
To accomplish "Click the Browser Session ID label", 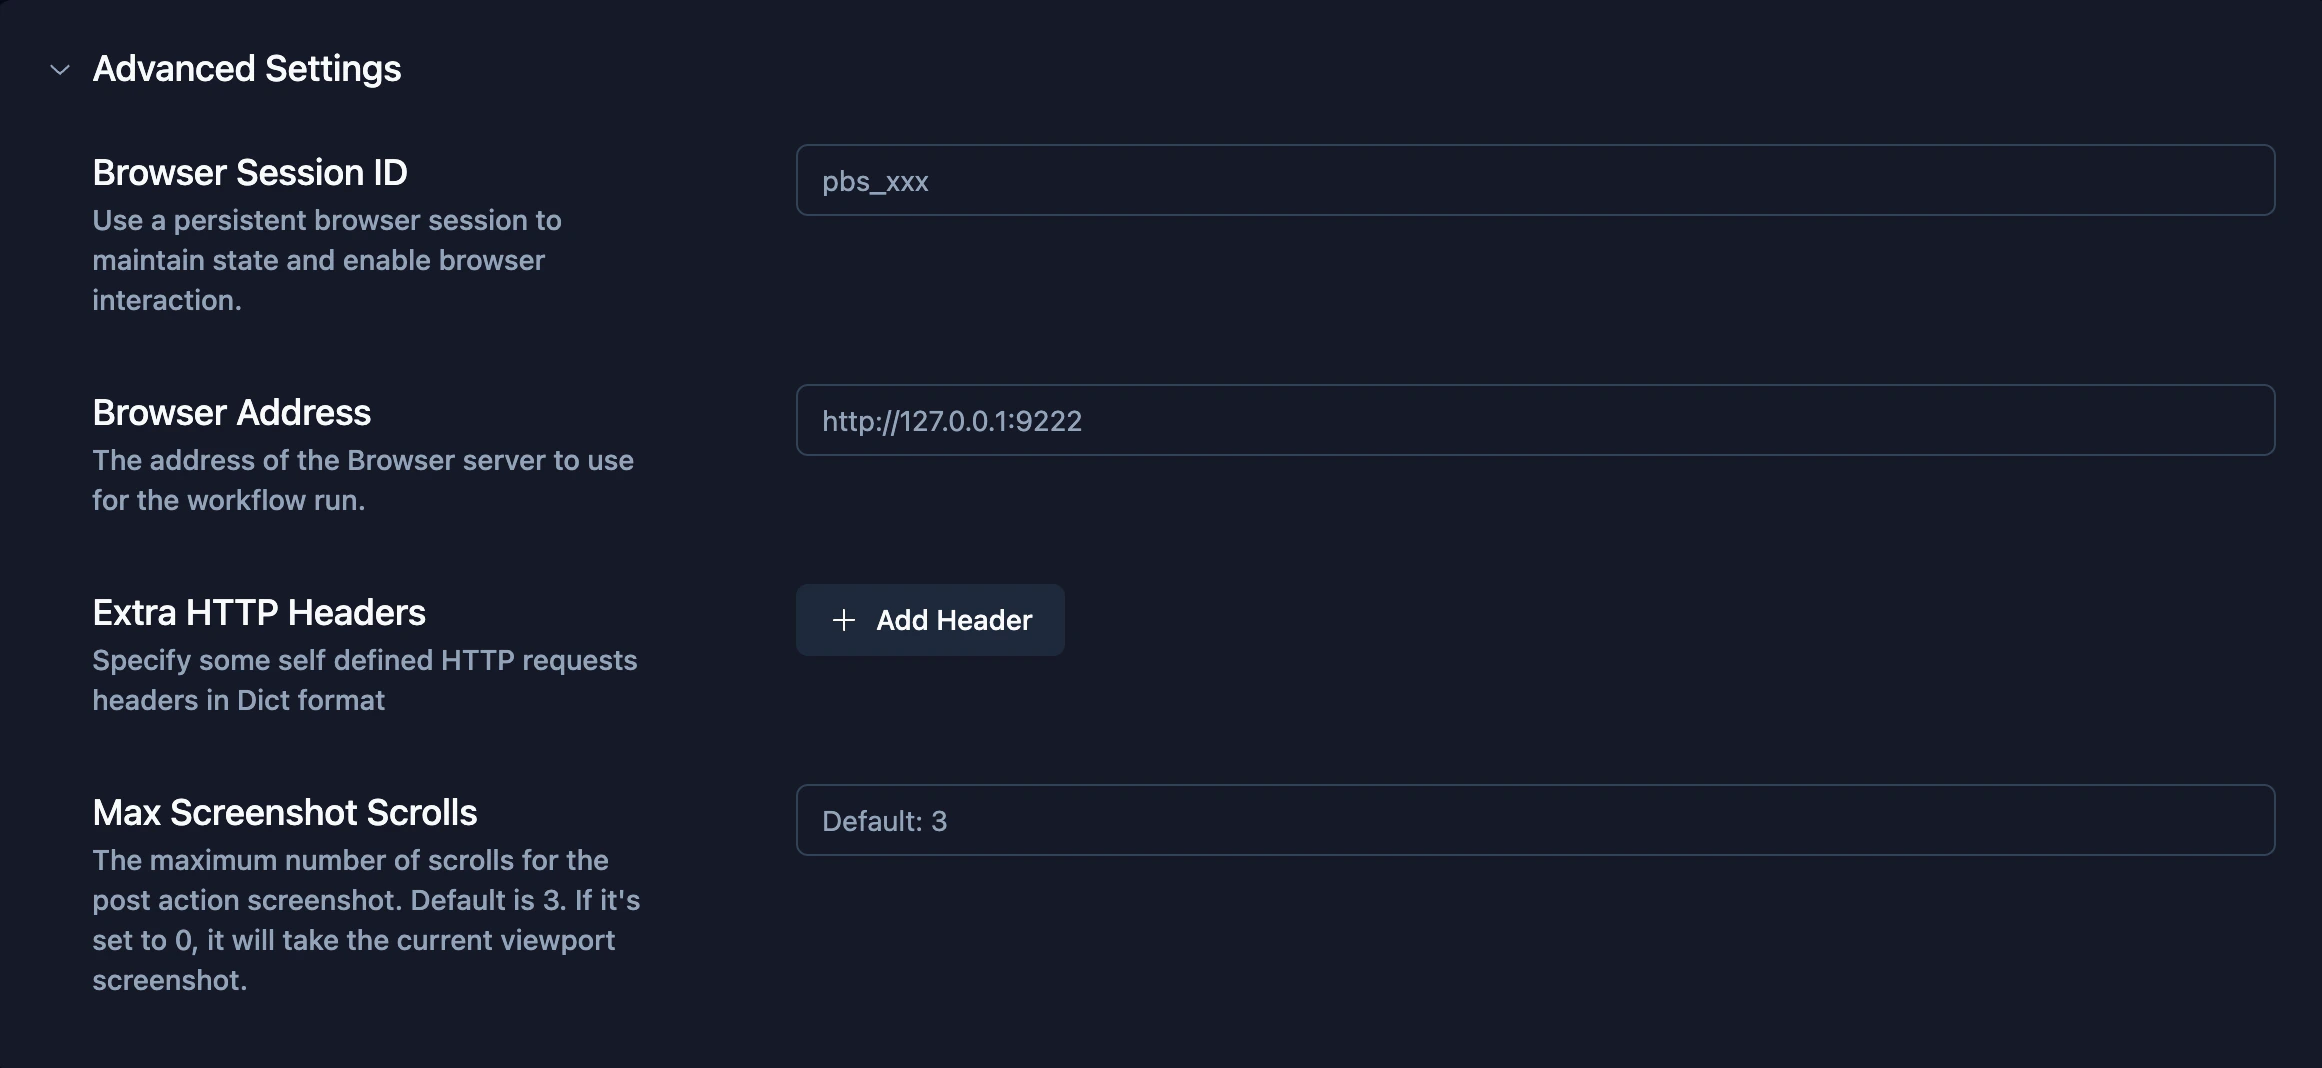I will pos(250,172).
